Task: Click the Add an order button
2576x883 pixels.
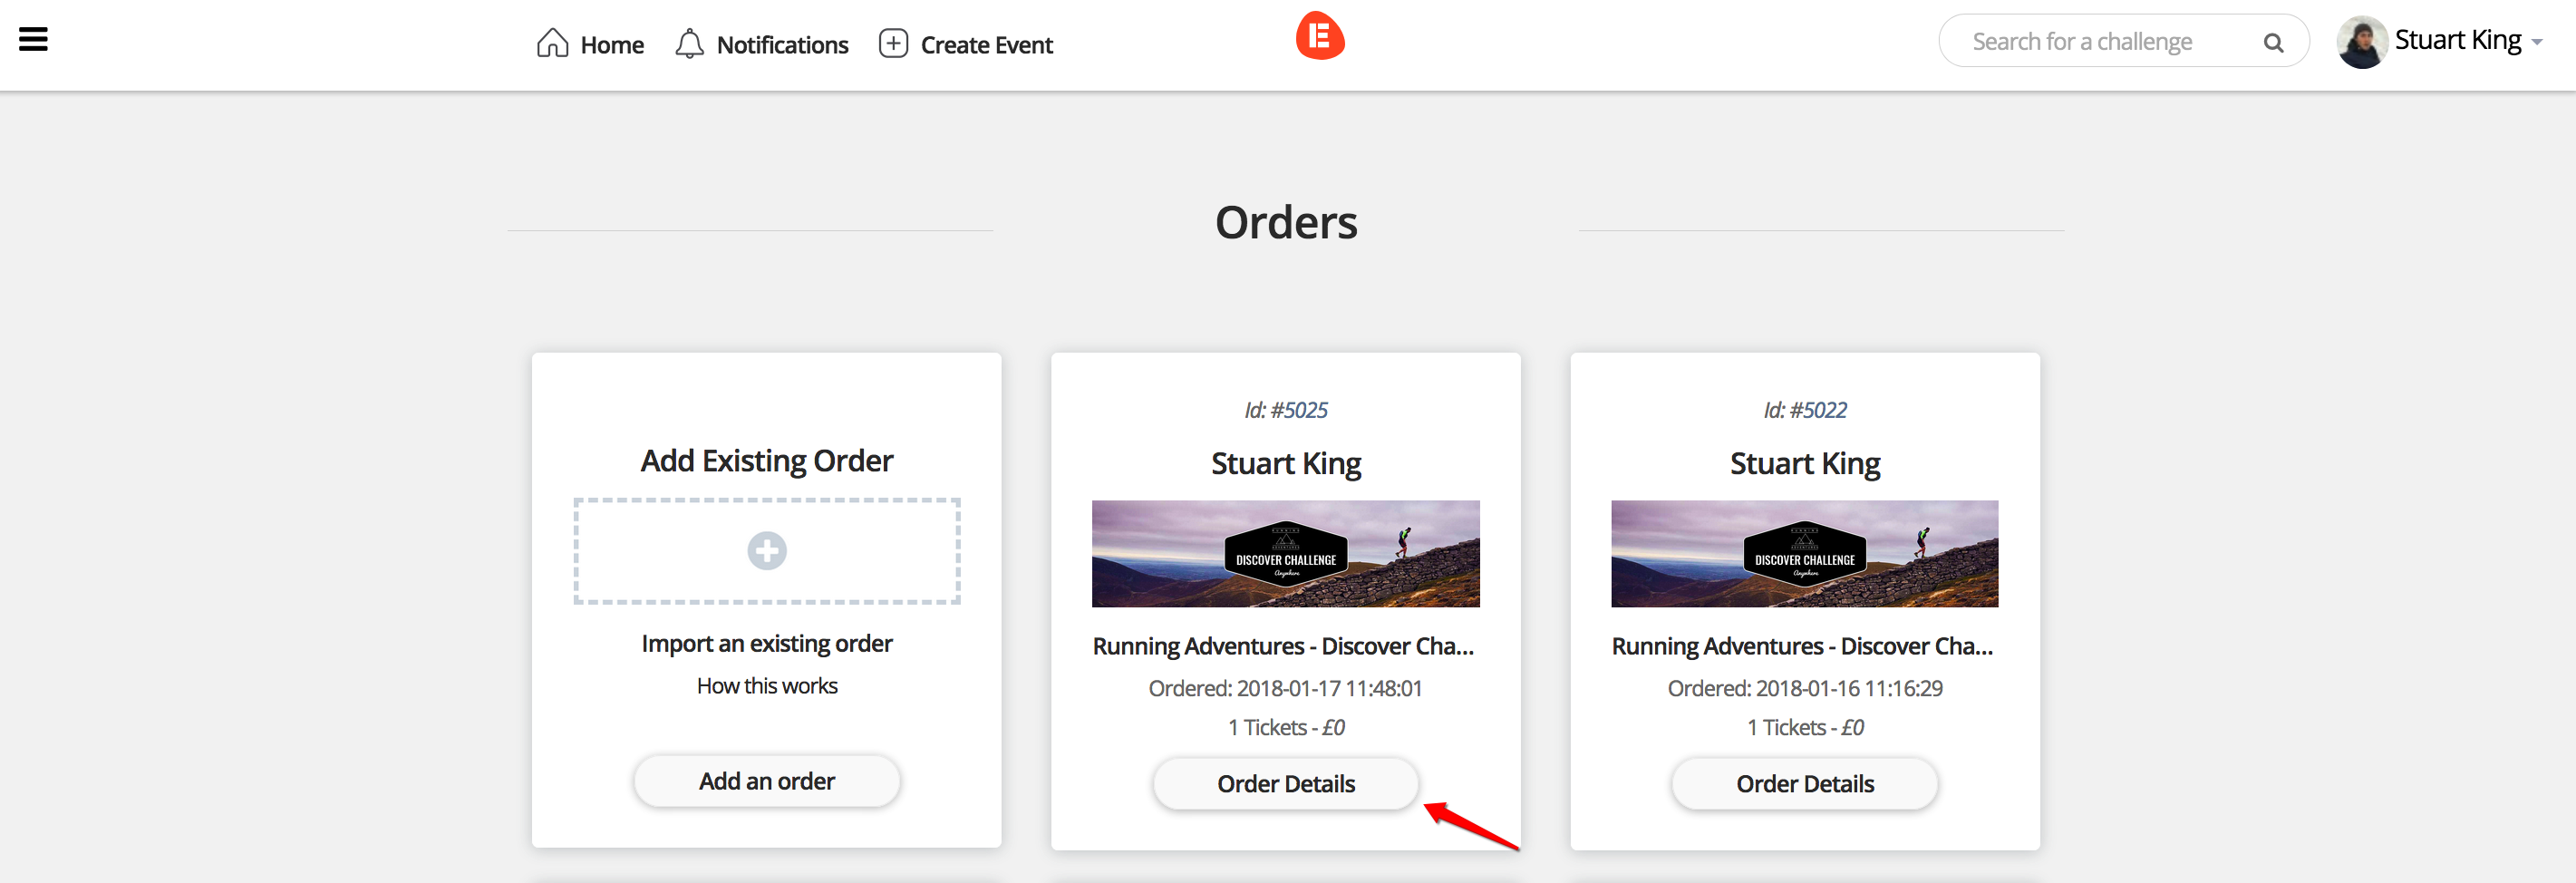Action: pos(766,781)
